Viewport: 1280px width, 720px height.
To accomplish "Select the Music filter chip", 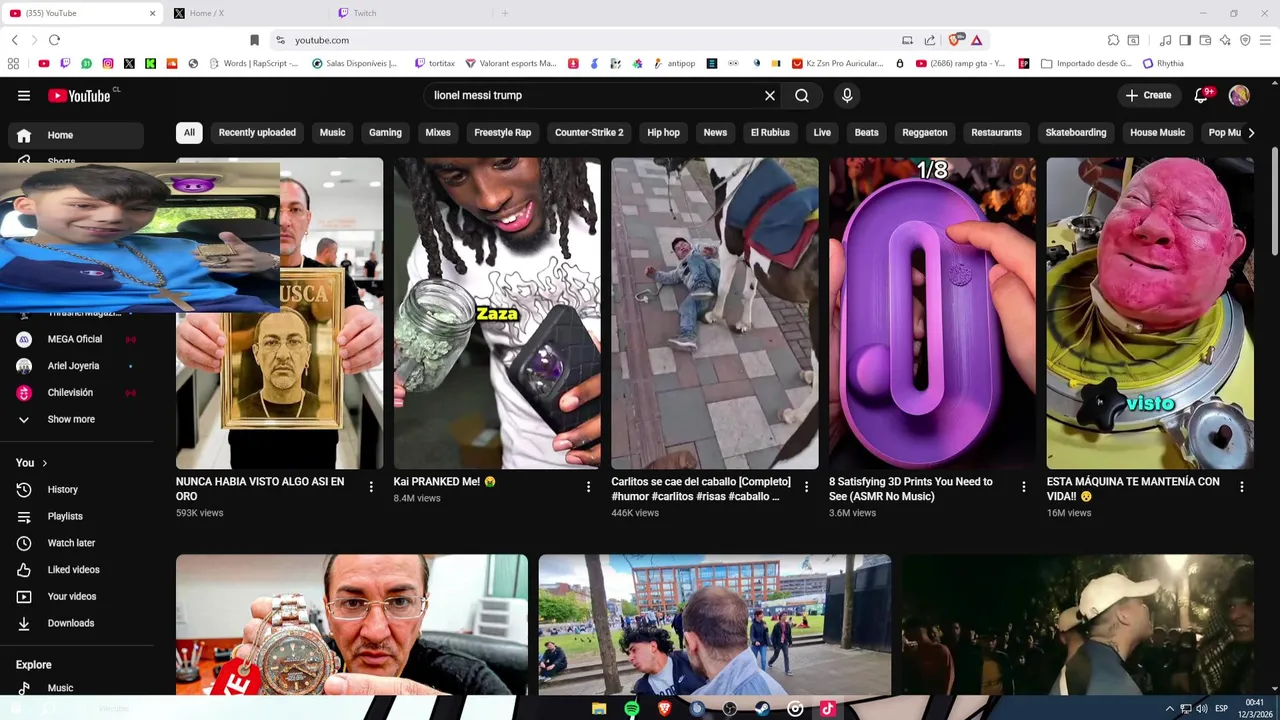I will point(332,133).
